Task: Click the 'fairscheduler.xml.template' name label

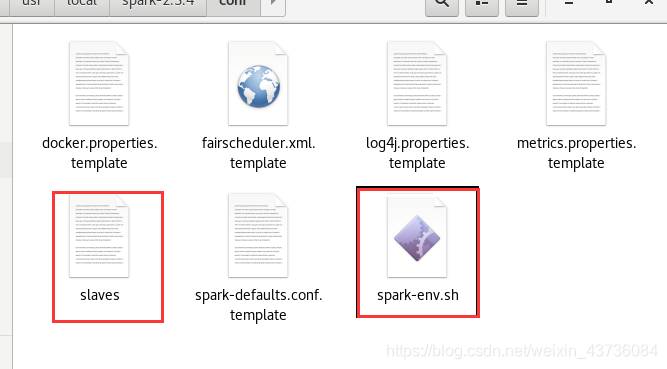Action: [x=258, y=153]
